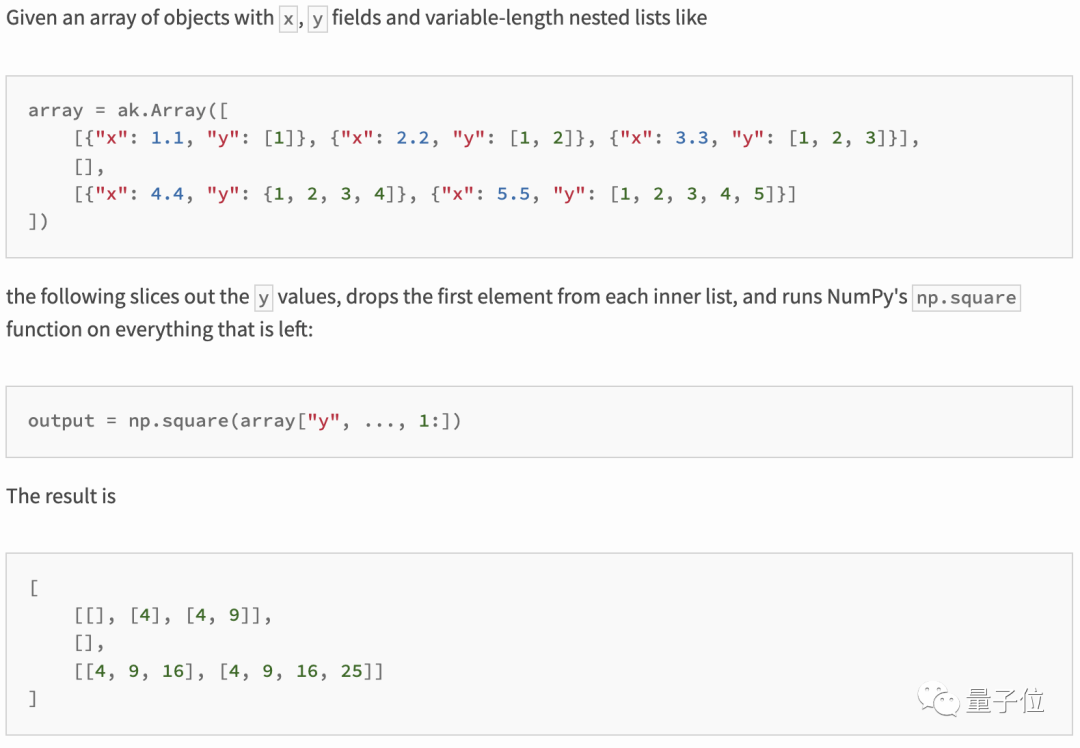
Task: Click the word "NumPy's" in the paragraph
Action: 867,297
